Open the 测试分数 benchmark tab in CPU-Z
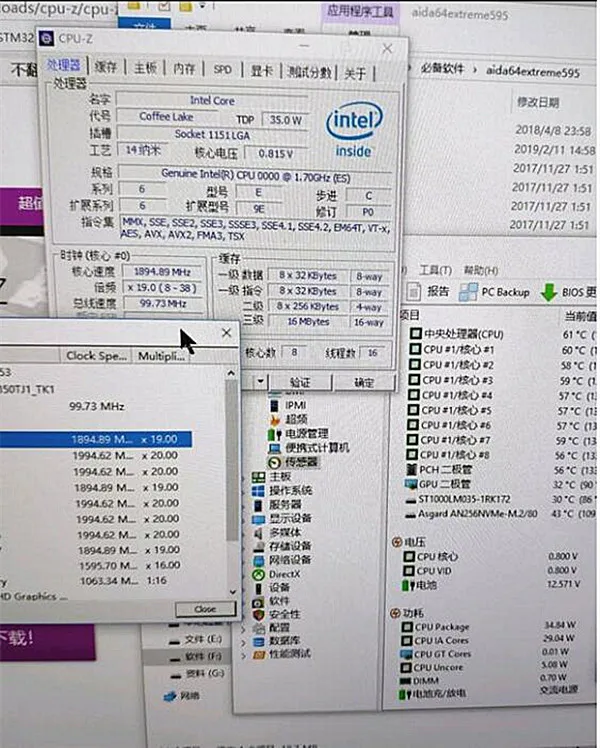The width and height of the screenshot is (600, 748). click(x=310, y=72)
